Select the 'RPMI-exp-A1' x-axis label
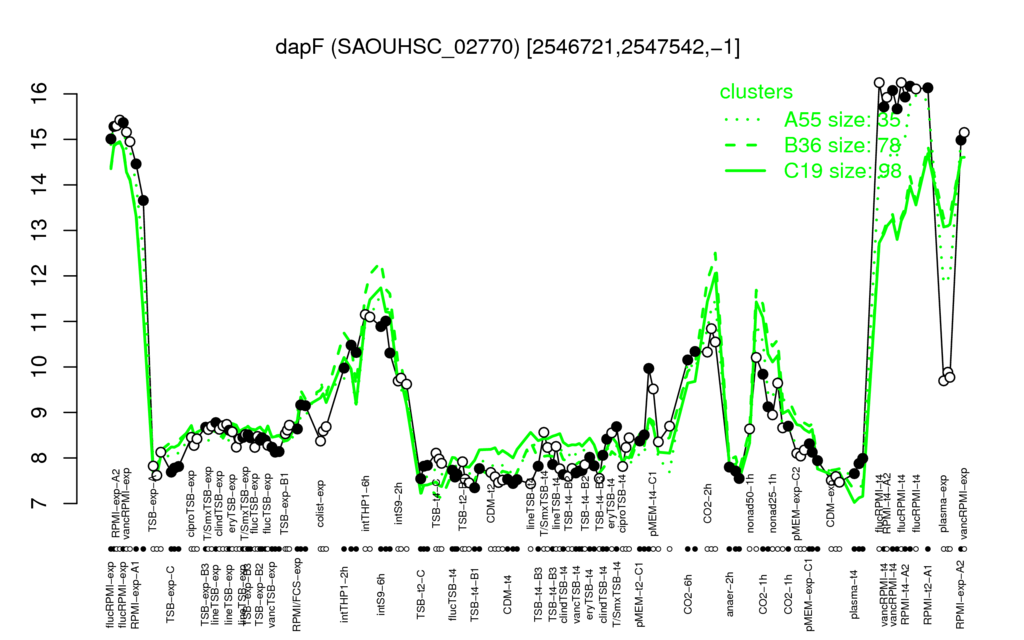This screenshot has width=1024, height=640. click(x=134, y=594)
